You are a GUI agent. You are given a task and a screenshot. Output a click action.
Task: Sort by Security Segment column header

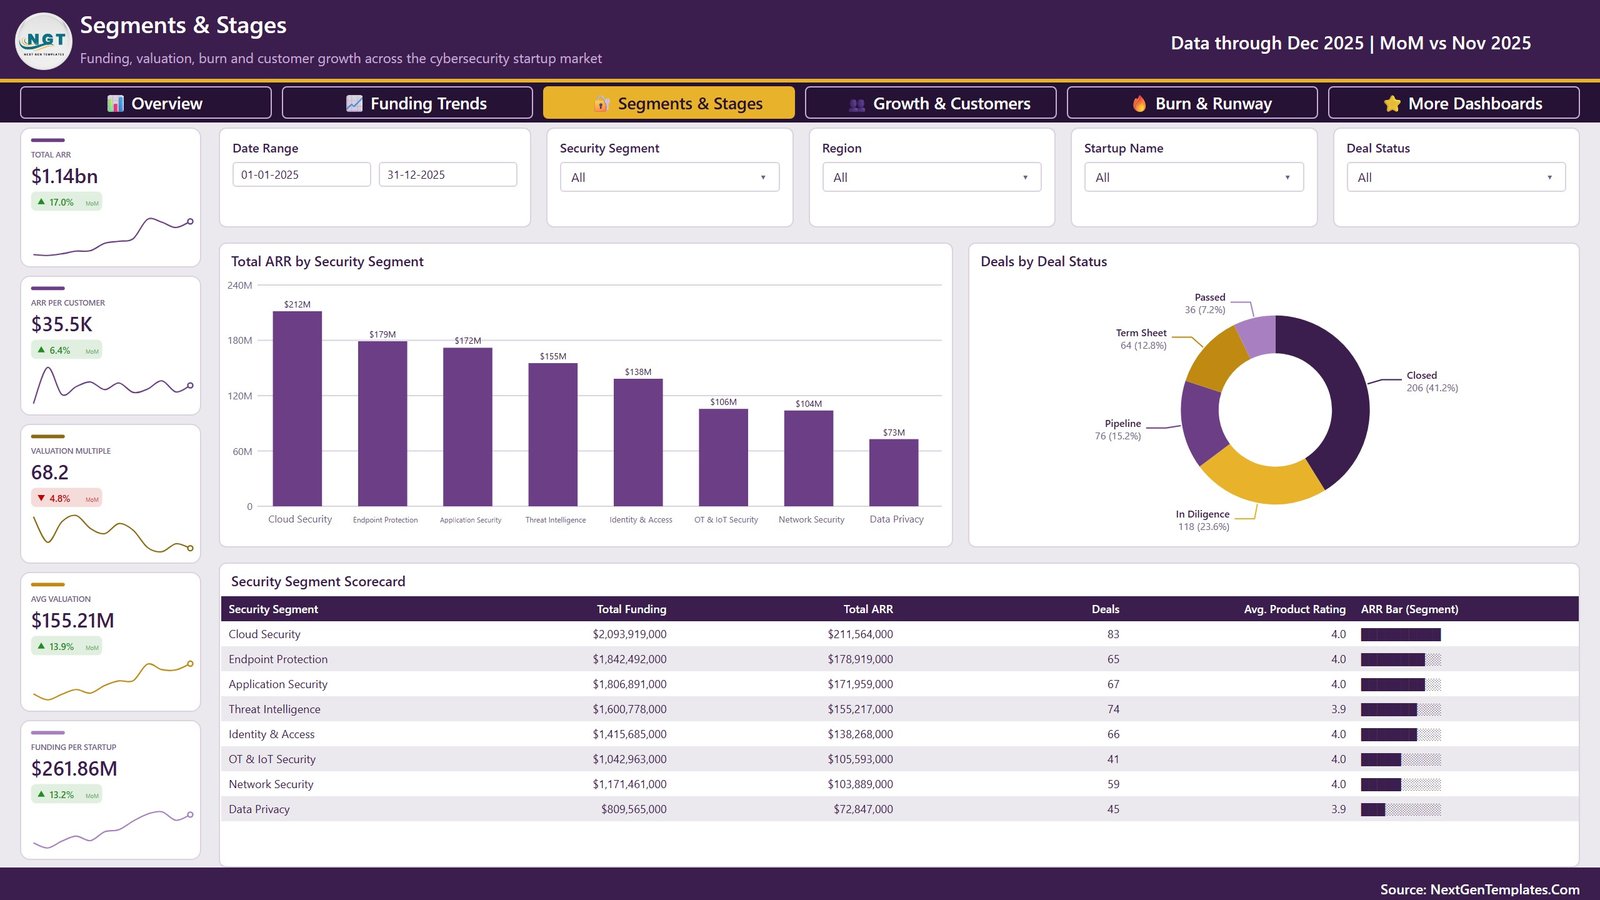click(273, 609)
